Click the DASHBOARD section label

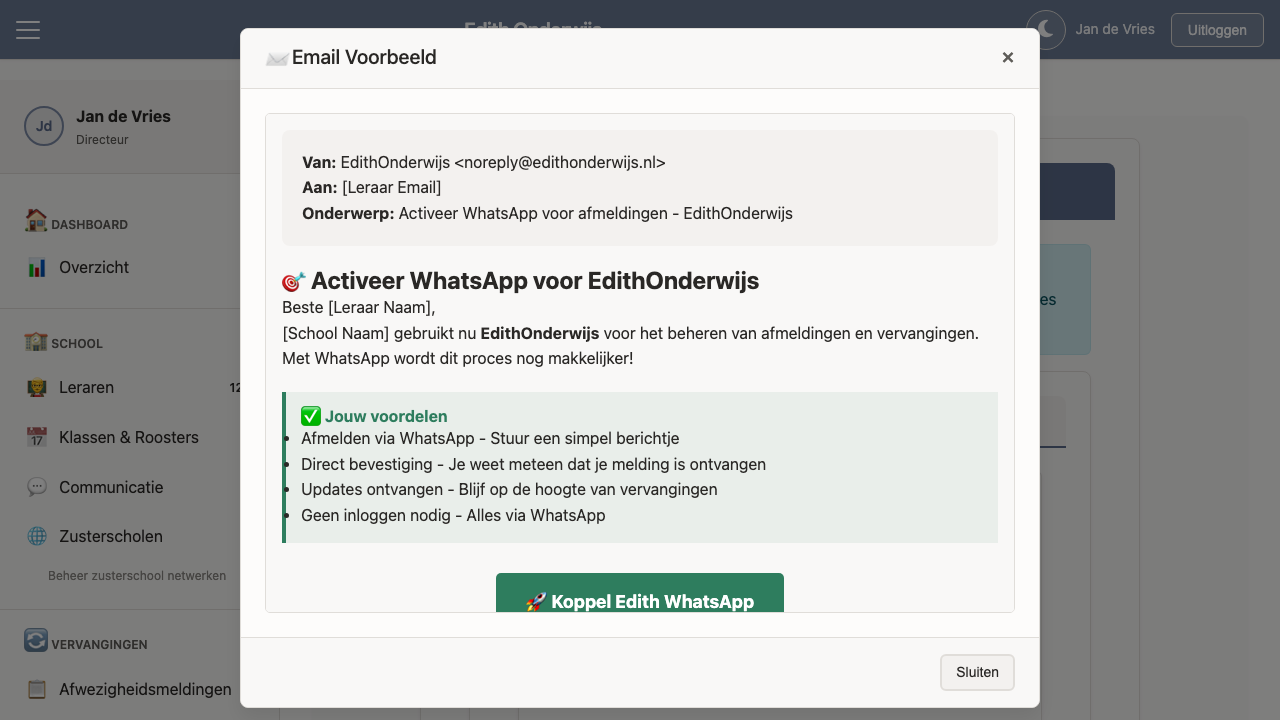(89, 225)
